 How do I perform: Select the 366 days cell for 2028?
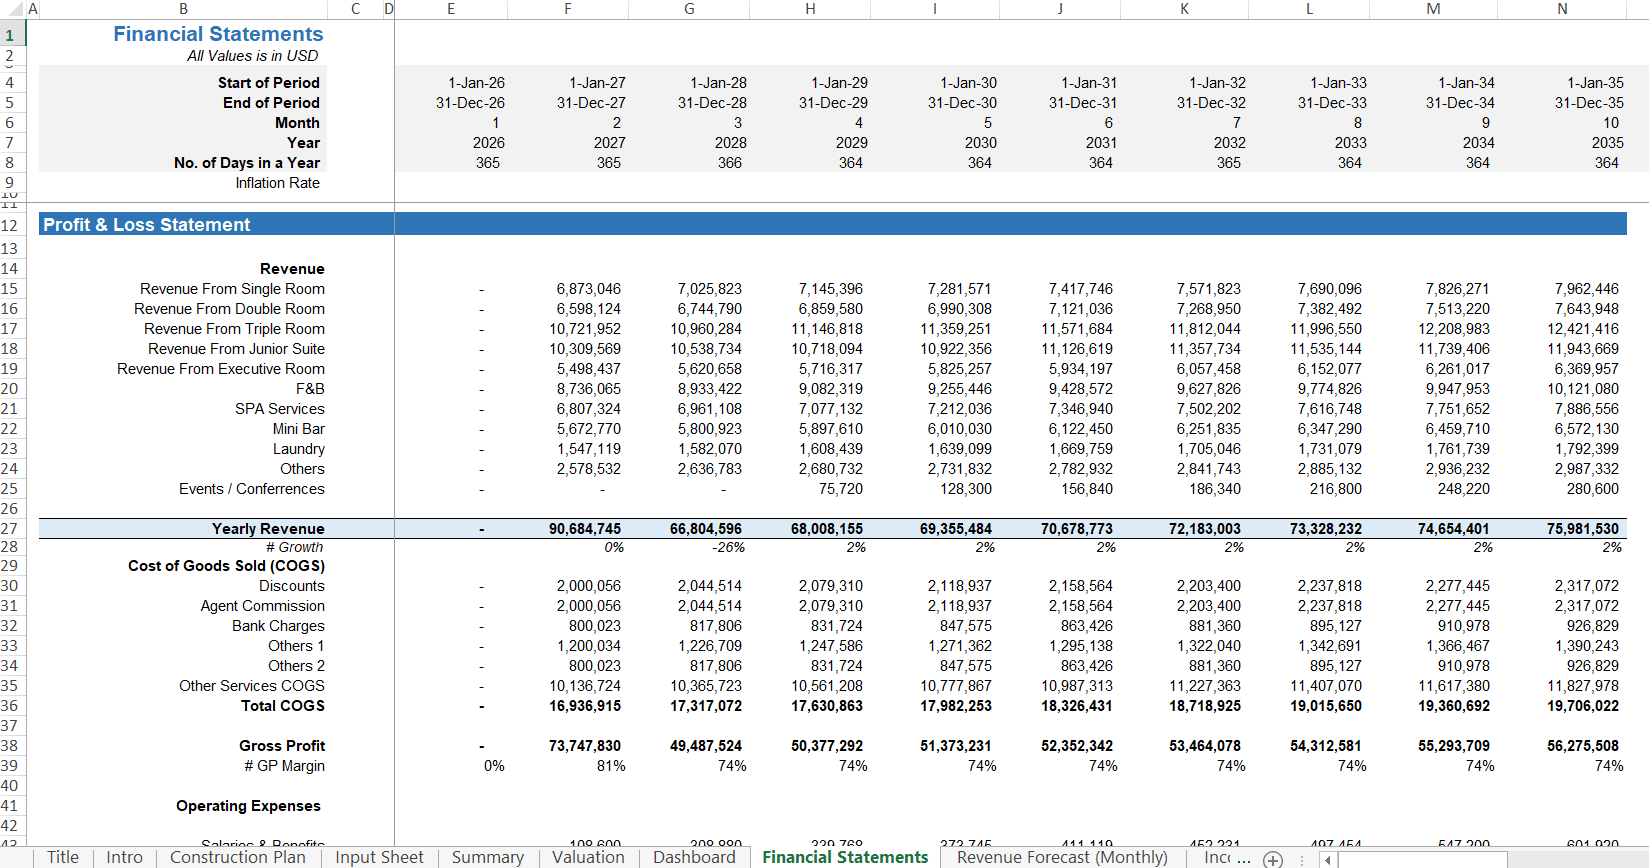730,163
